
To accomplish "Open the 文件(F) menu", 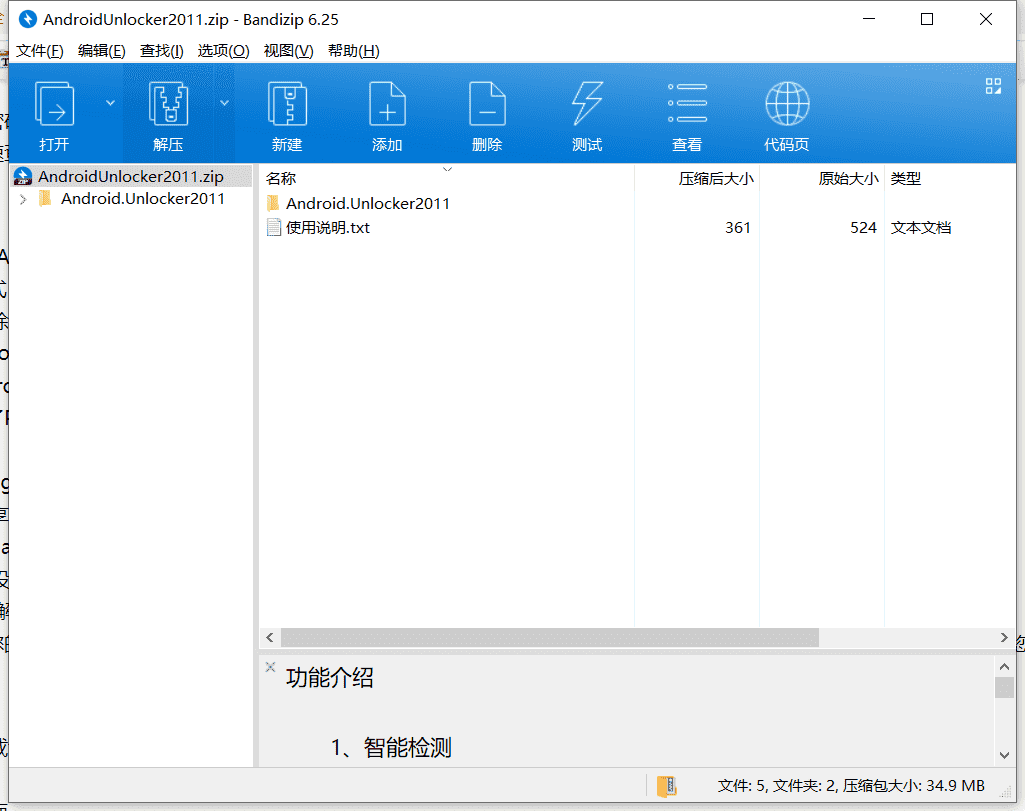I will click(39, 51).
